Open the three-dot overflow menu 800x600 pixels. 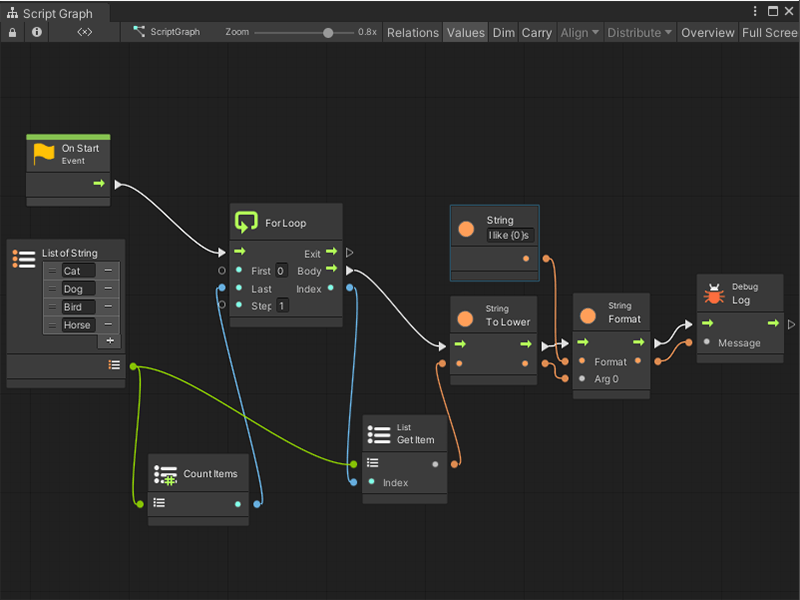pyautogui.click(x=757, y=10)
